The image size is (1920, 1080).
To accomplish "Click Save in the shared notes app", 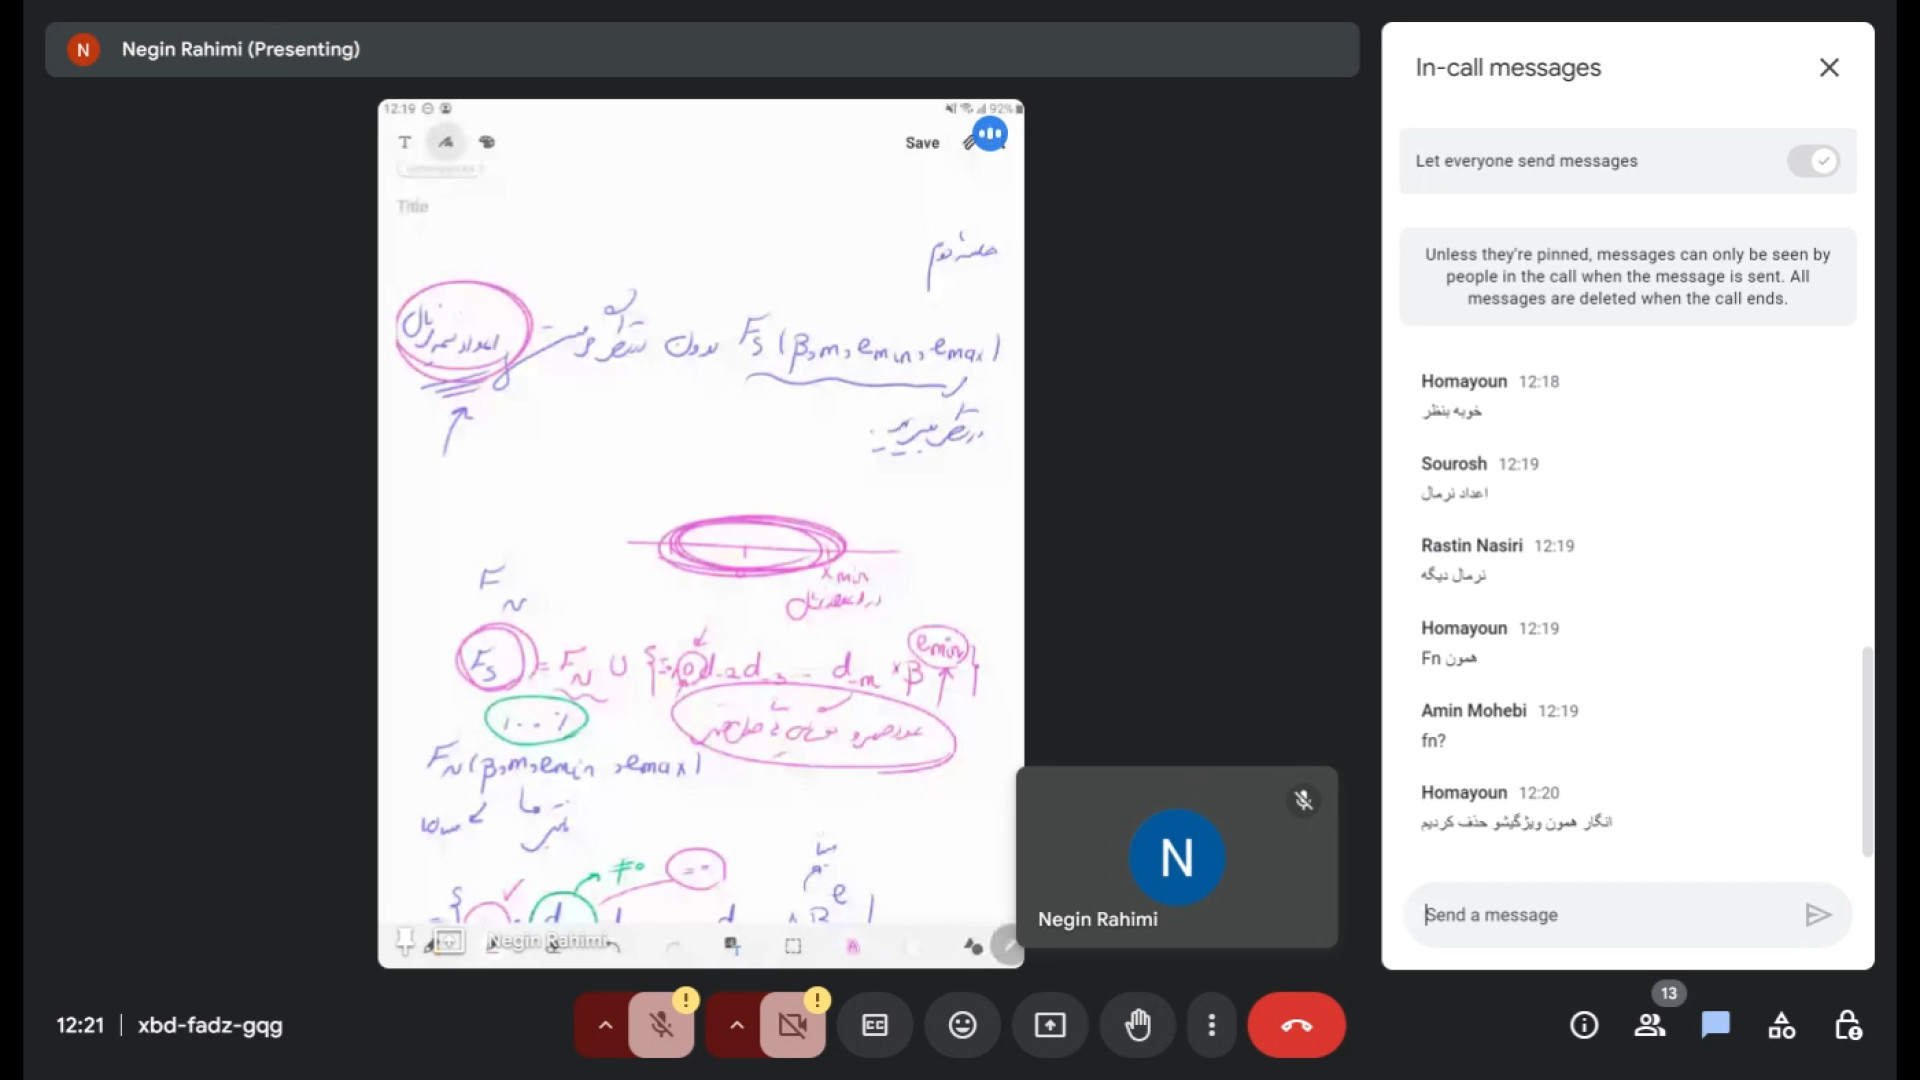I will 922,143.
